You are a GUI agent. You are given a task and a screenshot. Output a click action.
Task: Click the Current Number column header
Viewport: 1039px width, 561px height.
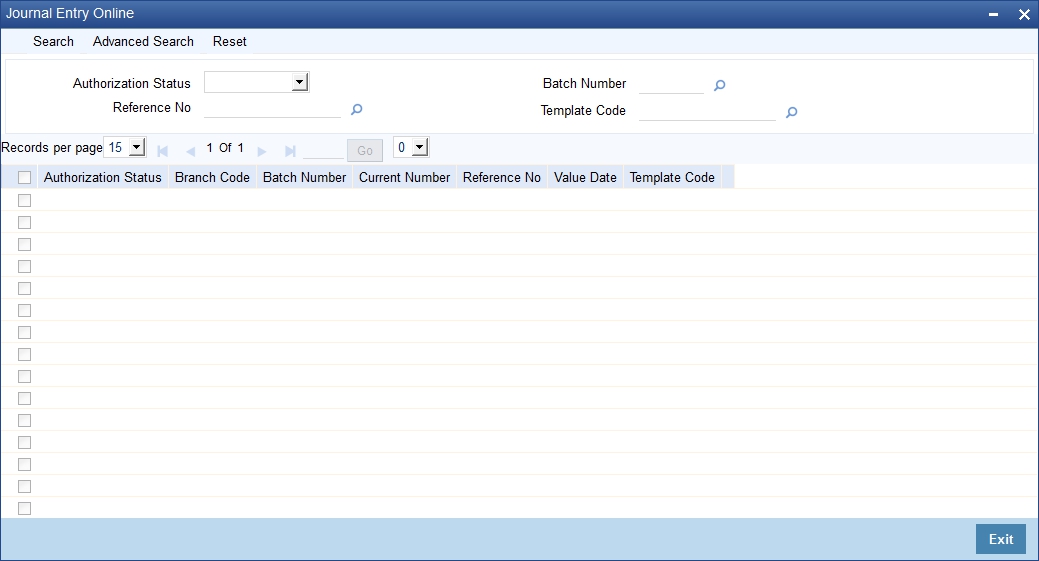click(x=404, y=178)
